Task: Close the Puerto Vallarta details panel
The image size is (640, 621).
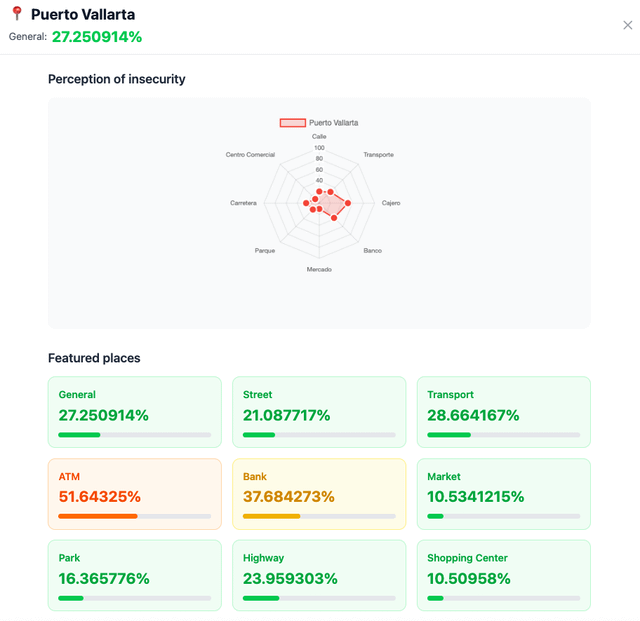Action: pyautogui.click(x=627, y=25)
